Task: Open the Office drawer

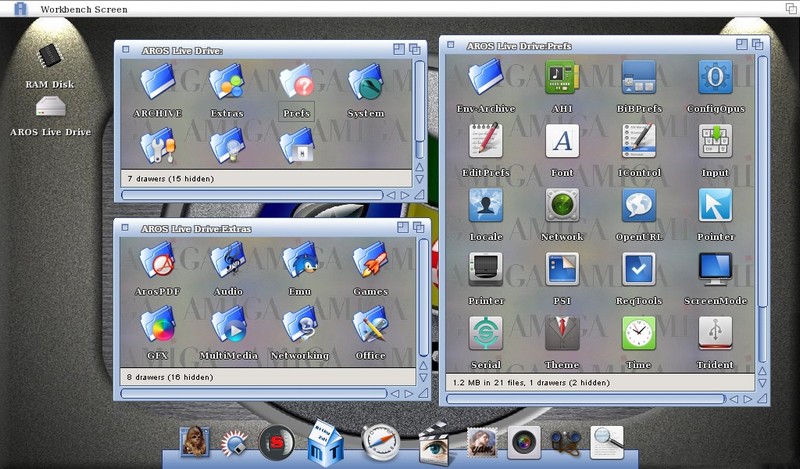Action: 370,324
